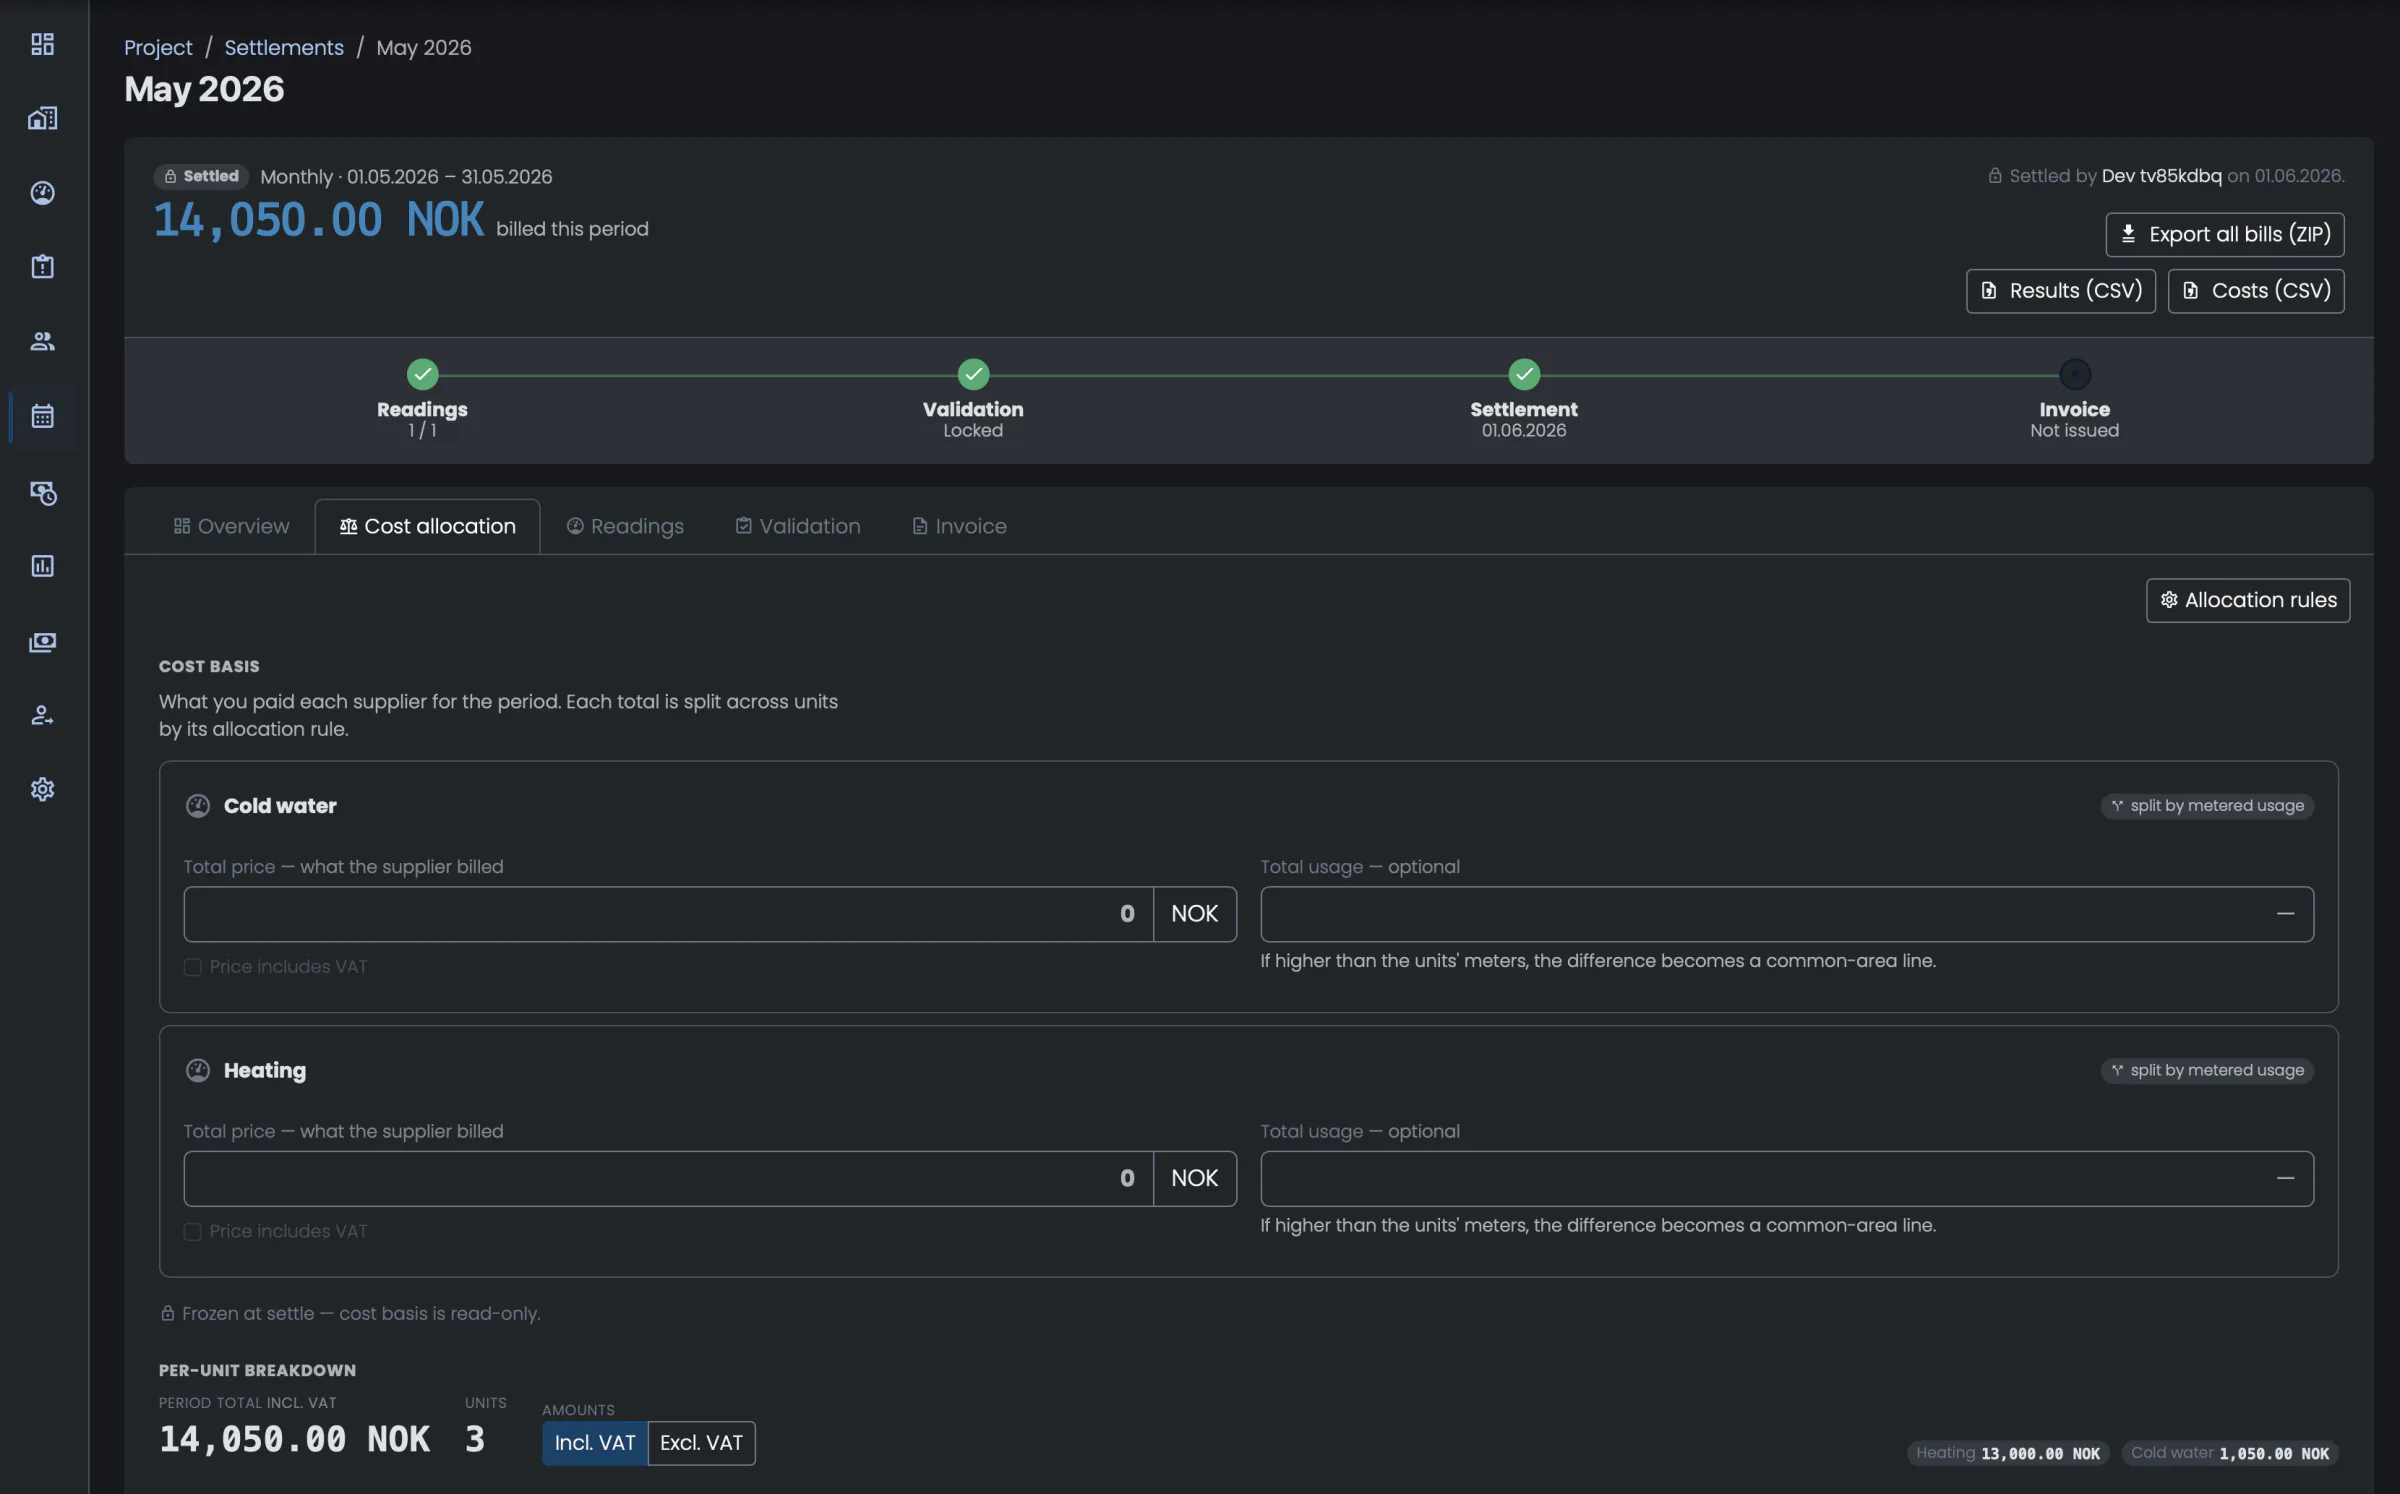Click Cold water split by metered usage badge
The image size is (2400, 1494).
[2207, 806]
